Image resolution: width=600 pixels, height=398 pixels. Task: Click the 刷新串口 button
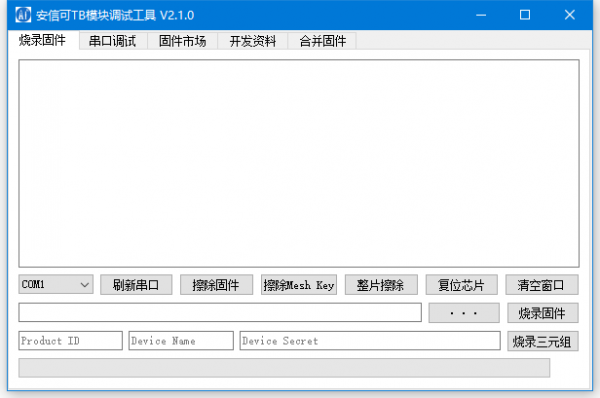136,285
